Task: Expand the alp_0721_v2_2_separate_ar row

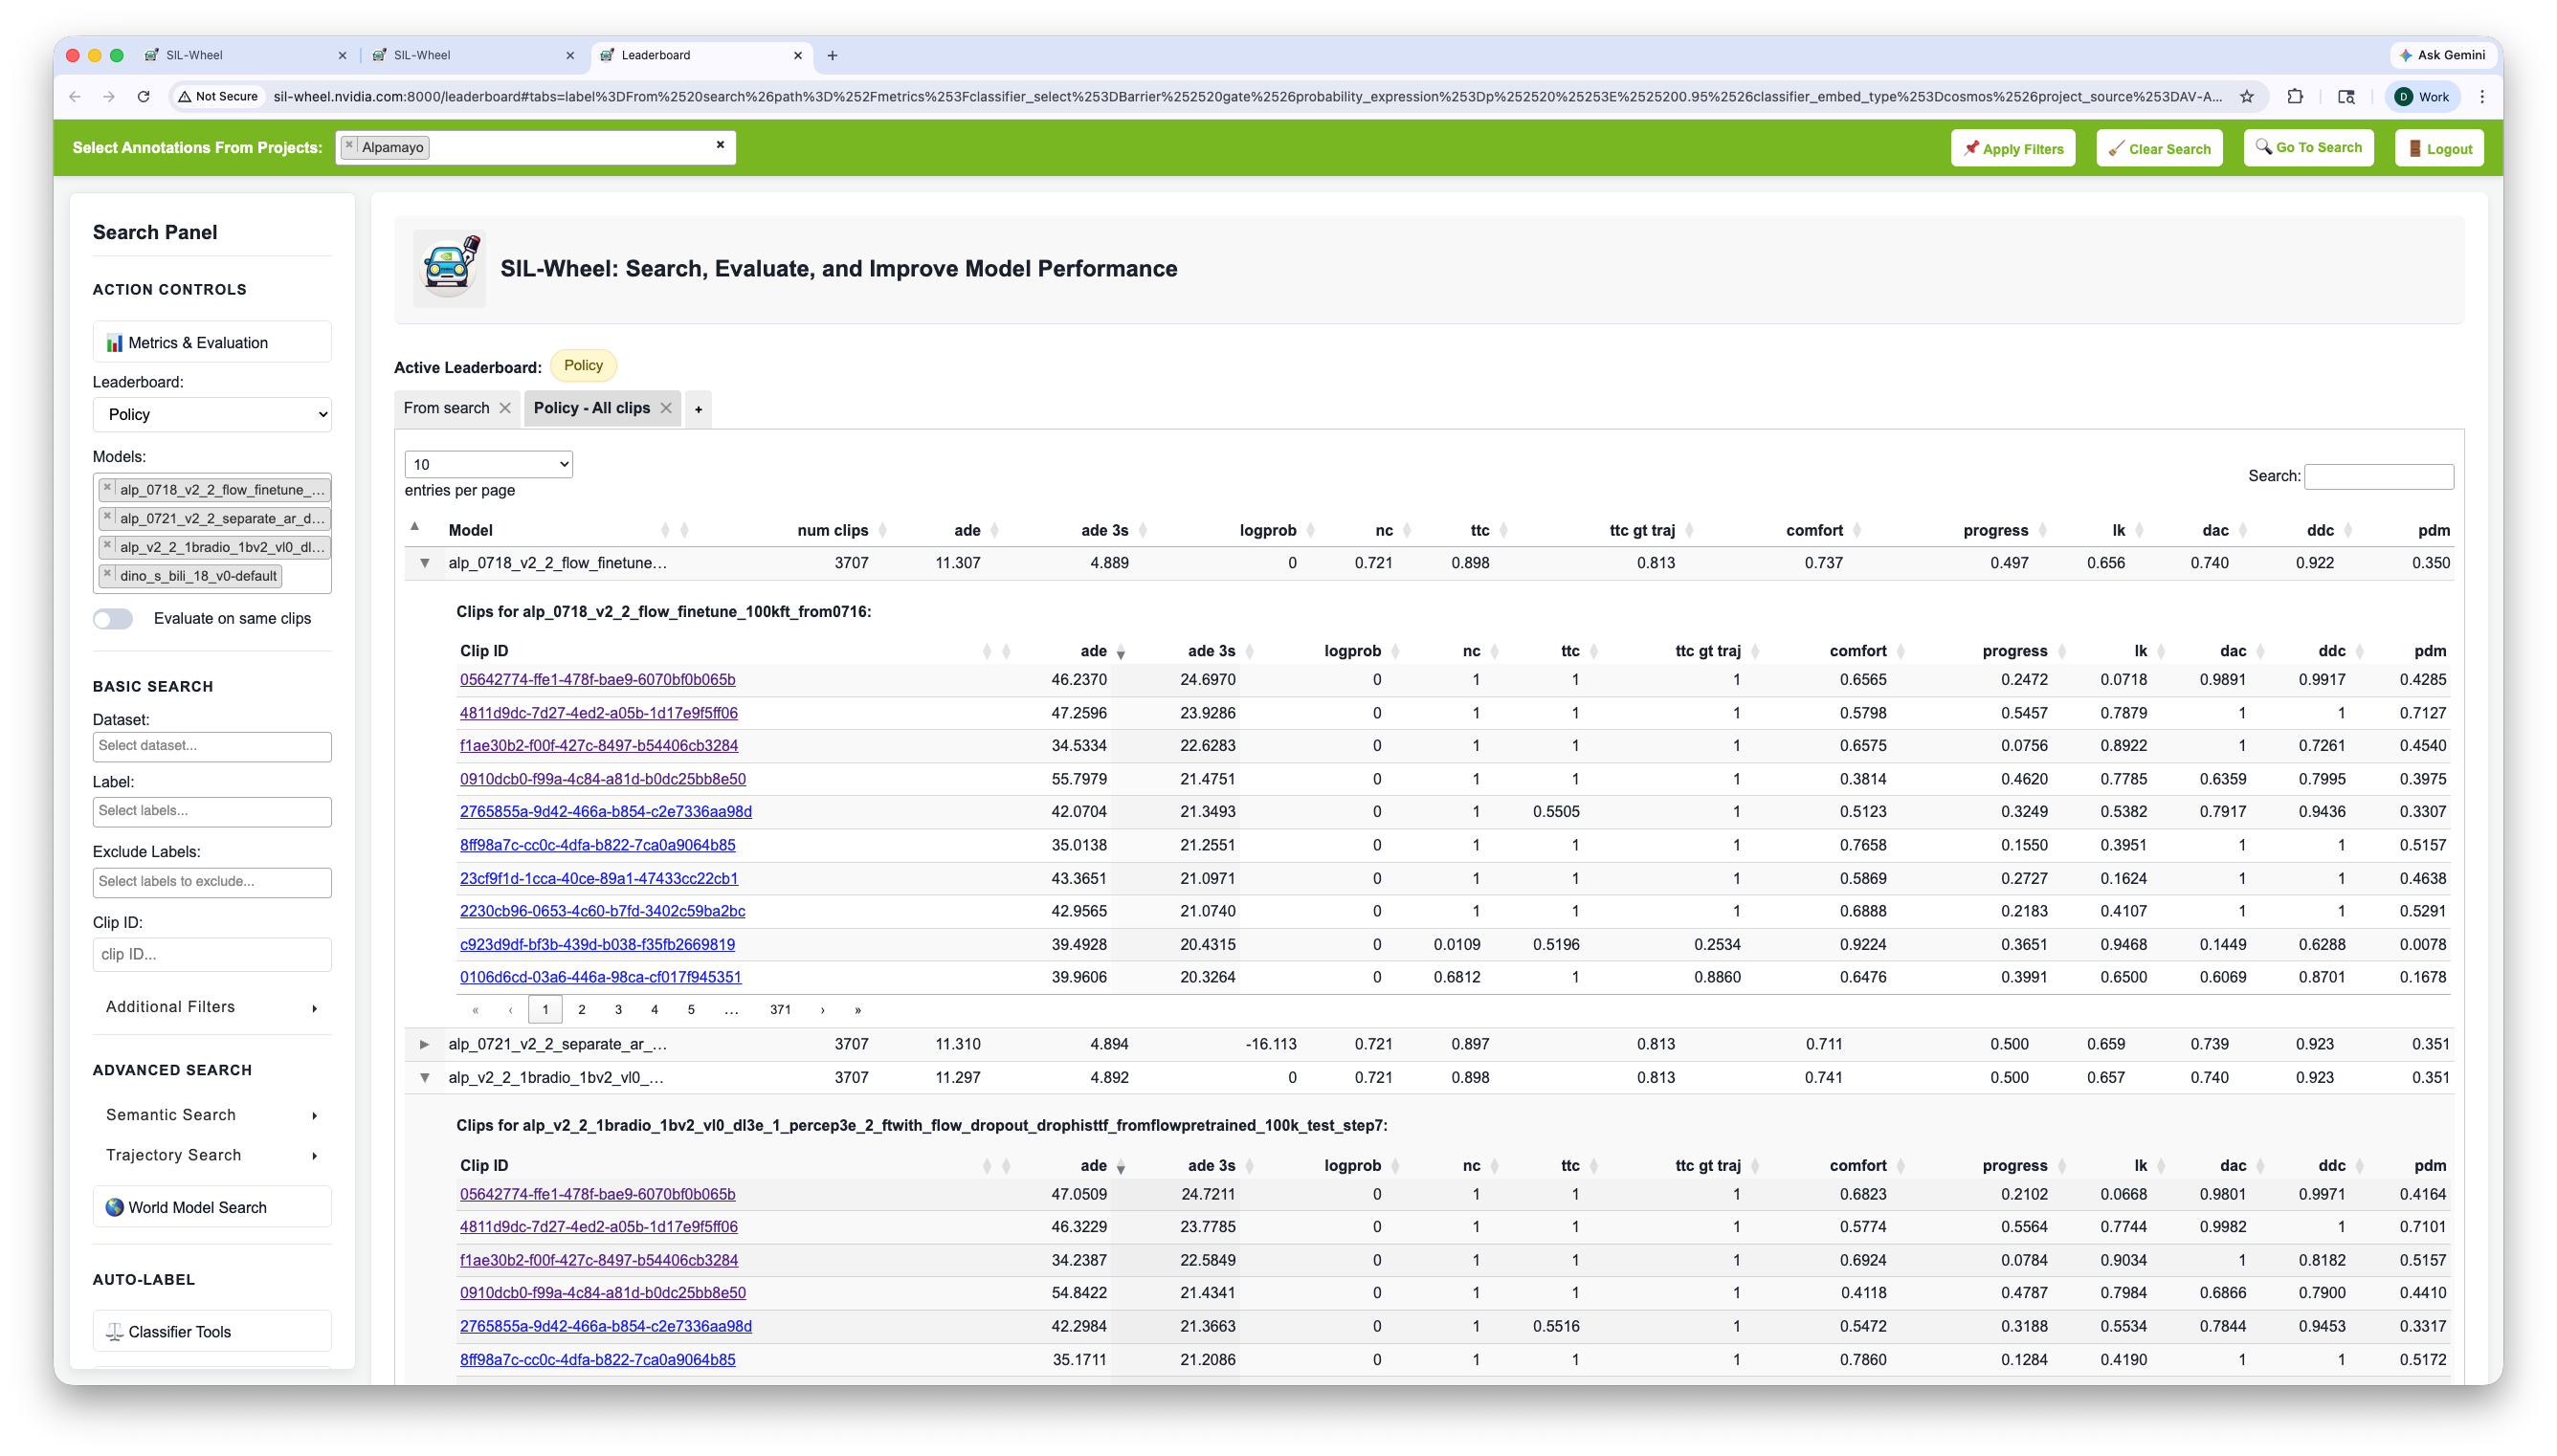Action: [424, 1044]
